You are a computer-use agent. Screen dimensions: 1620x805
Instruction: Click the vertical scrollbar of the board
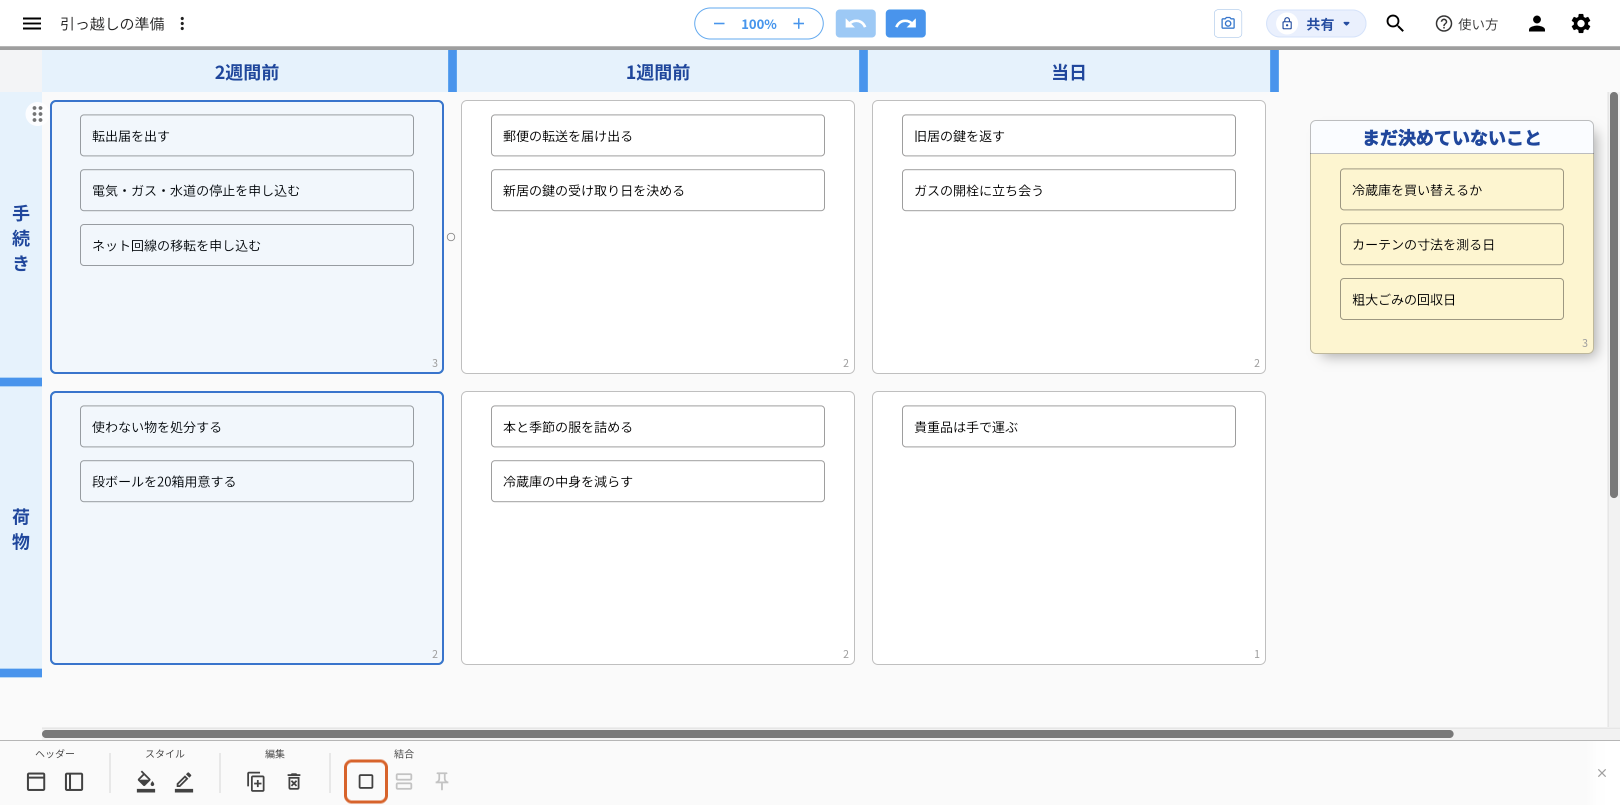[x=1613, y=295]
